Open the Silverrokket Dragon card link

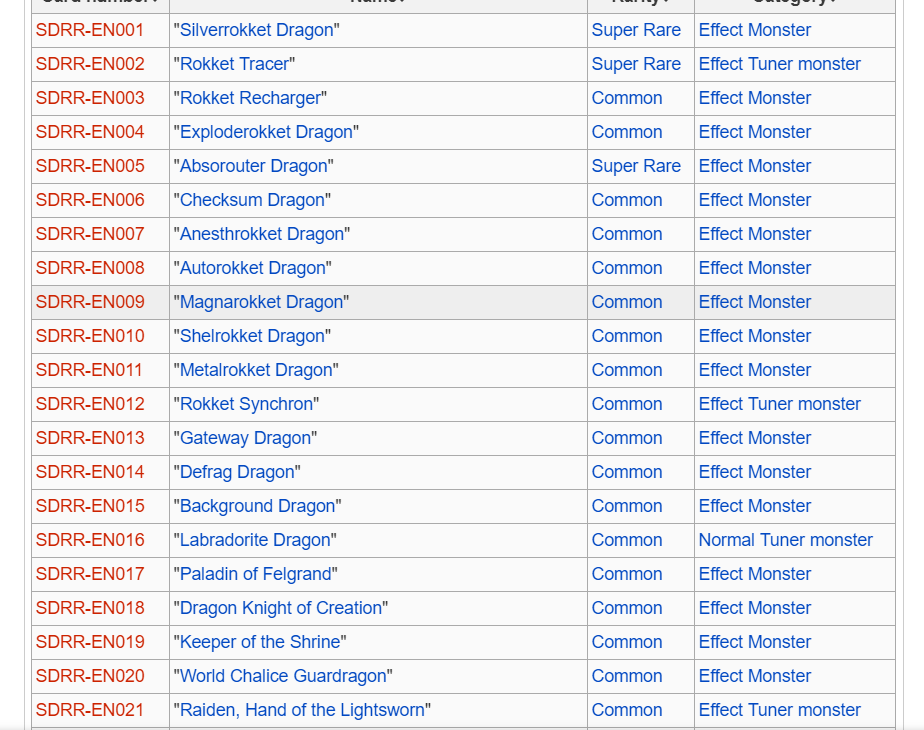(x=256, y=30)
